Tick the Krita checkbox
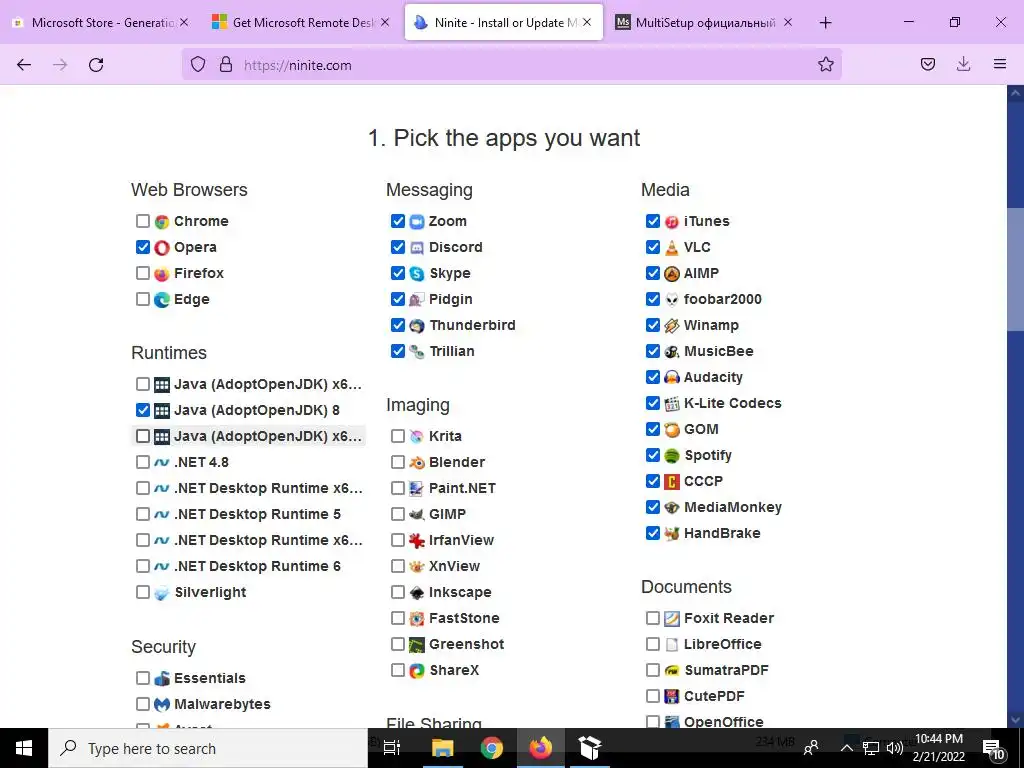 tap(398, 436)
